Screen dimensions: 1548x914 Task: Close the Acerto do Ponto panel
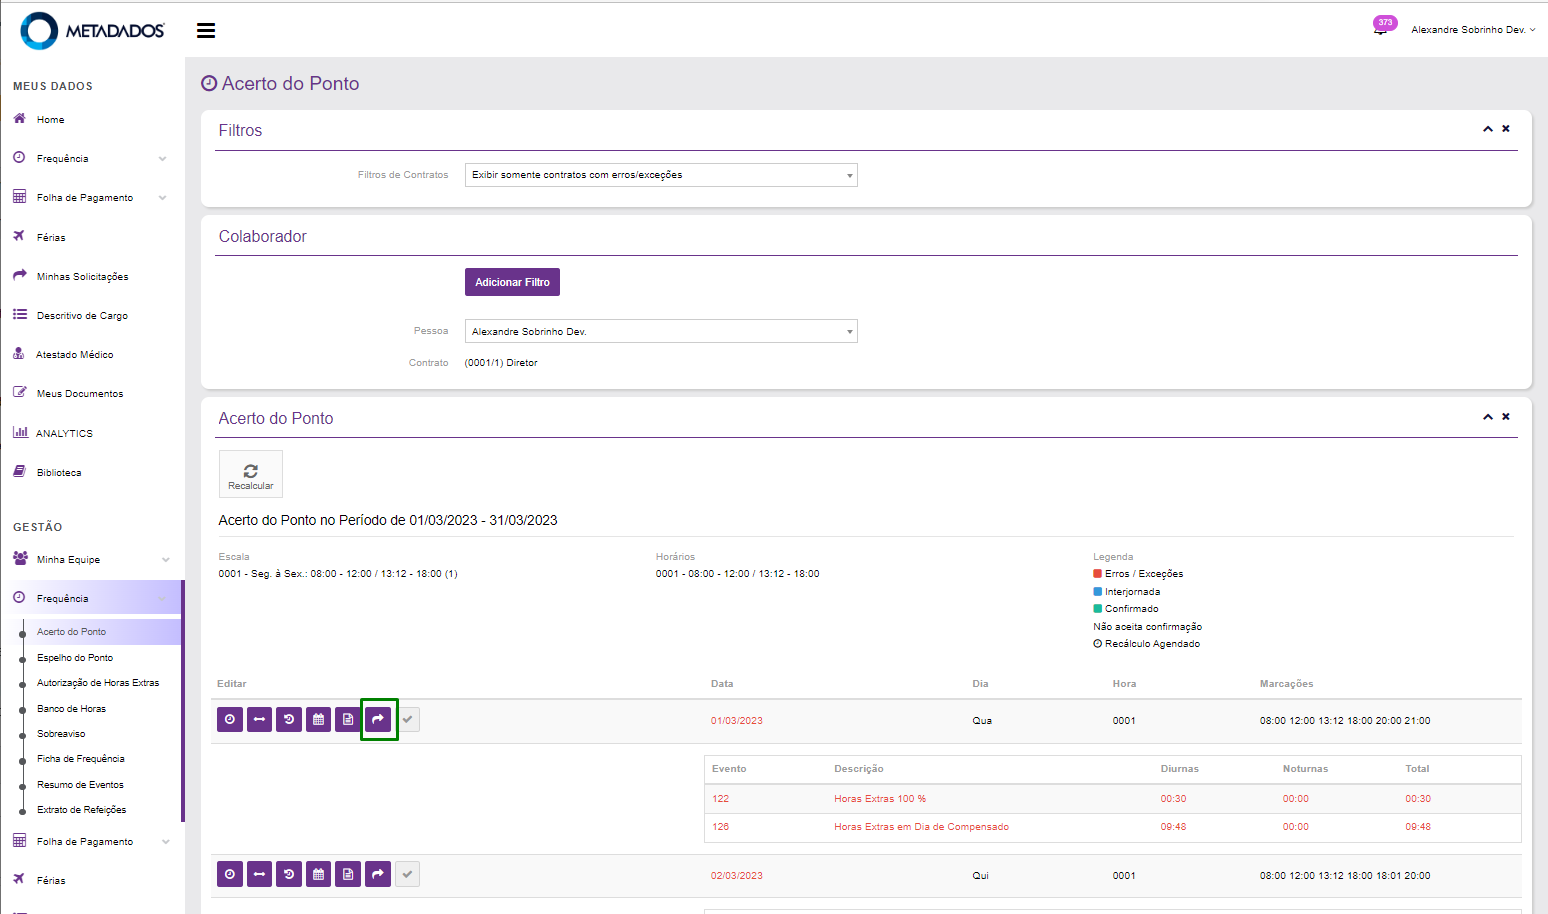click(1506, 417)
